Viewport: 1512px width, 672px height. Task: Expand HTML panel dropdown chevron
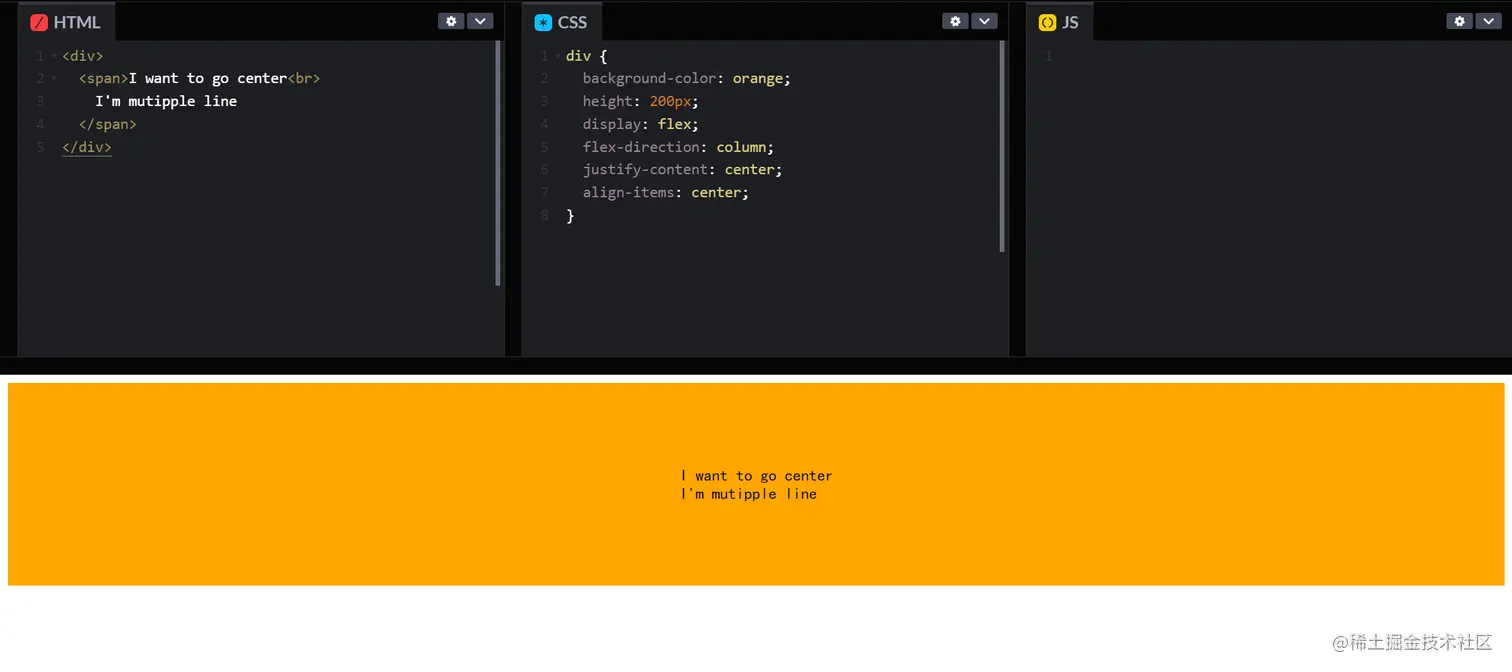point(481,21)
